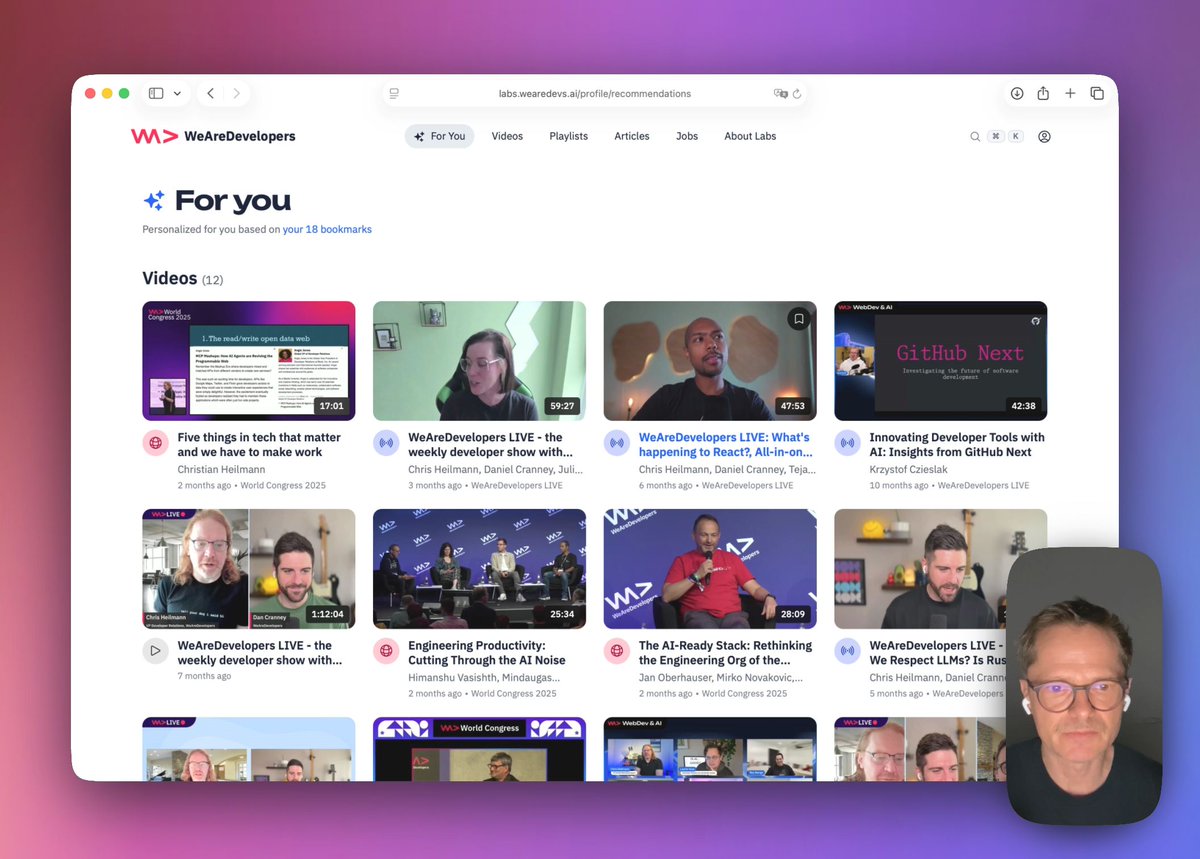Viewport: 1200px width, 859px height.
Task: Open the 28:09 red shirt speaker thumbnail
Action: [710, 569]
